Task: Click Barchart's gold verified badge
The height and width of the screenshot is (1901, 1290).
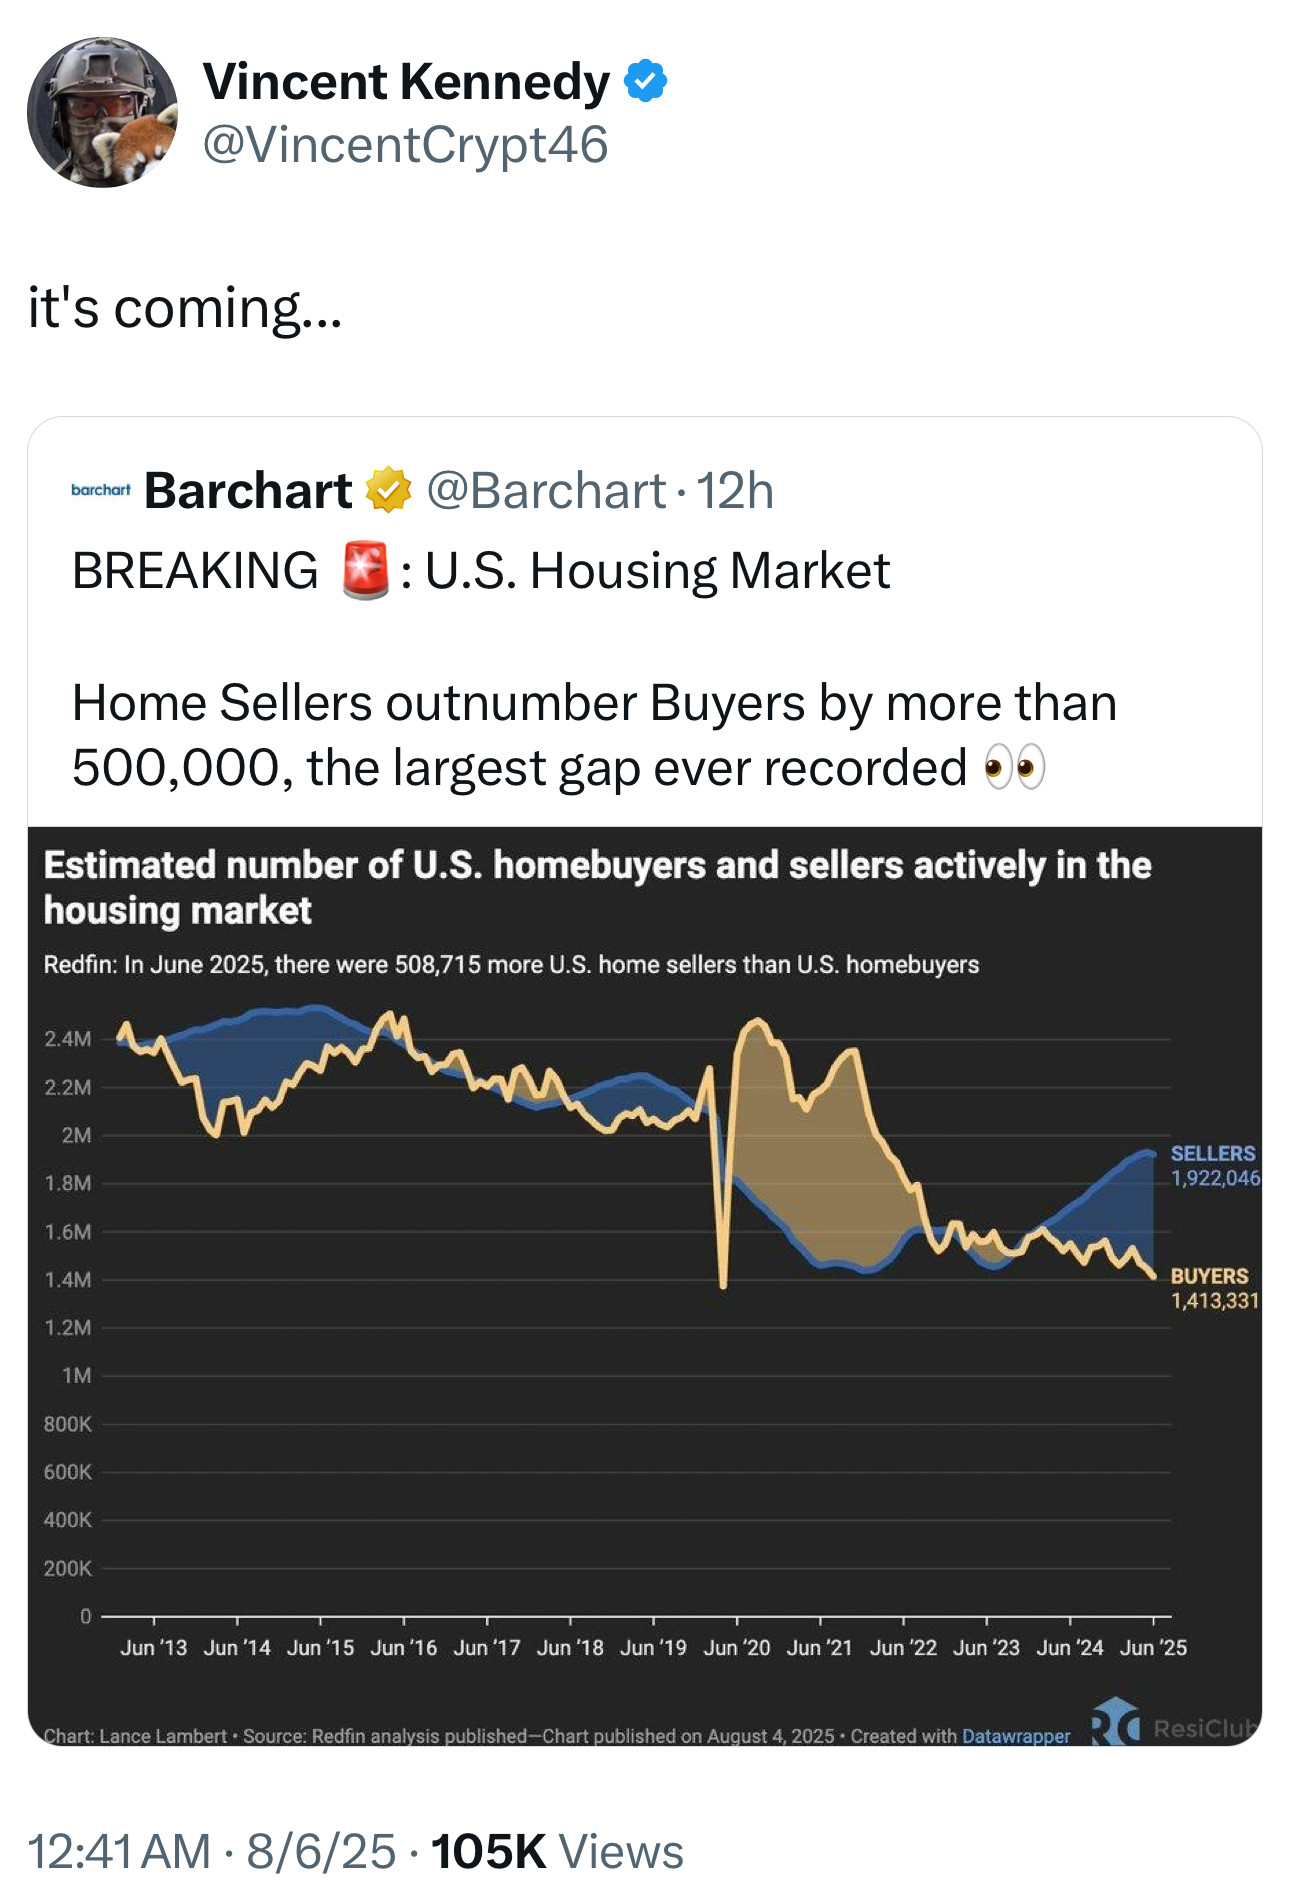Action: click(x=388, y=491)
